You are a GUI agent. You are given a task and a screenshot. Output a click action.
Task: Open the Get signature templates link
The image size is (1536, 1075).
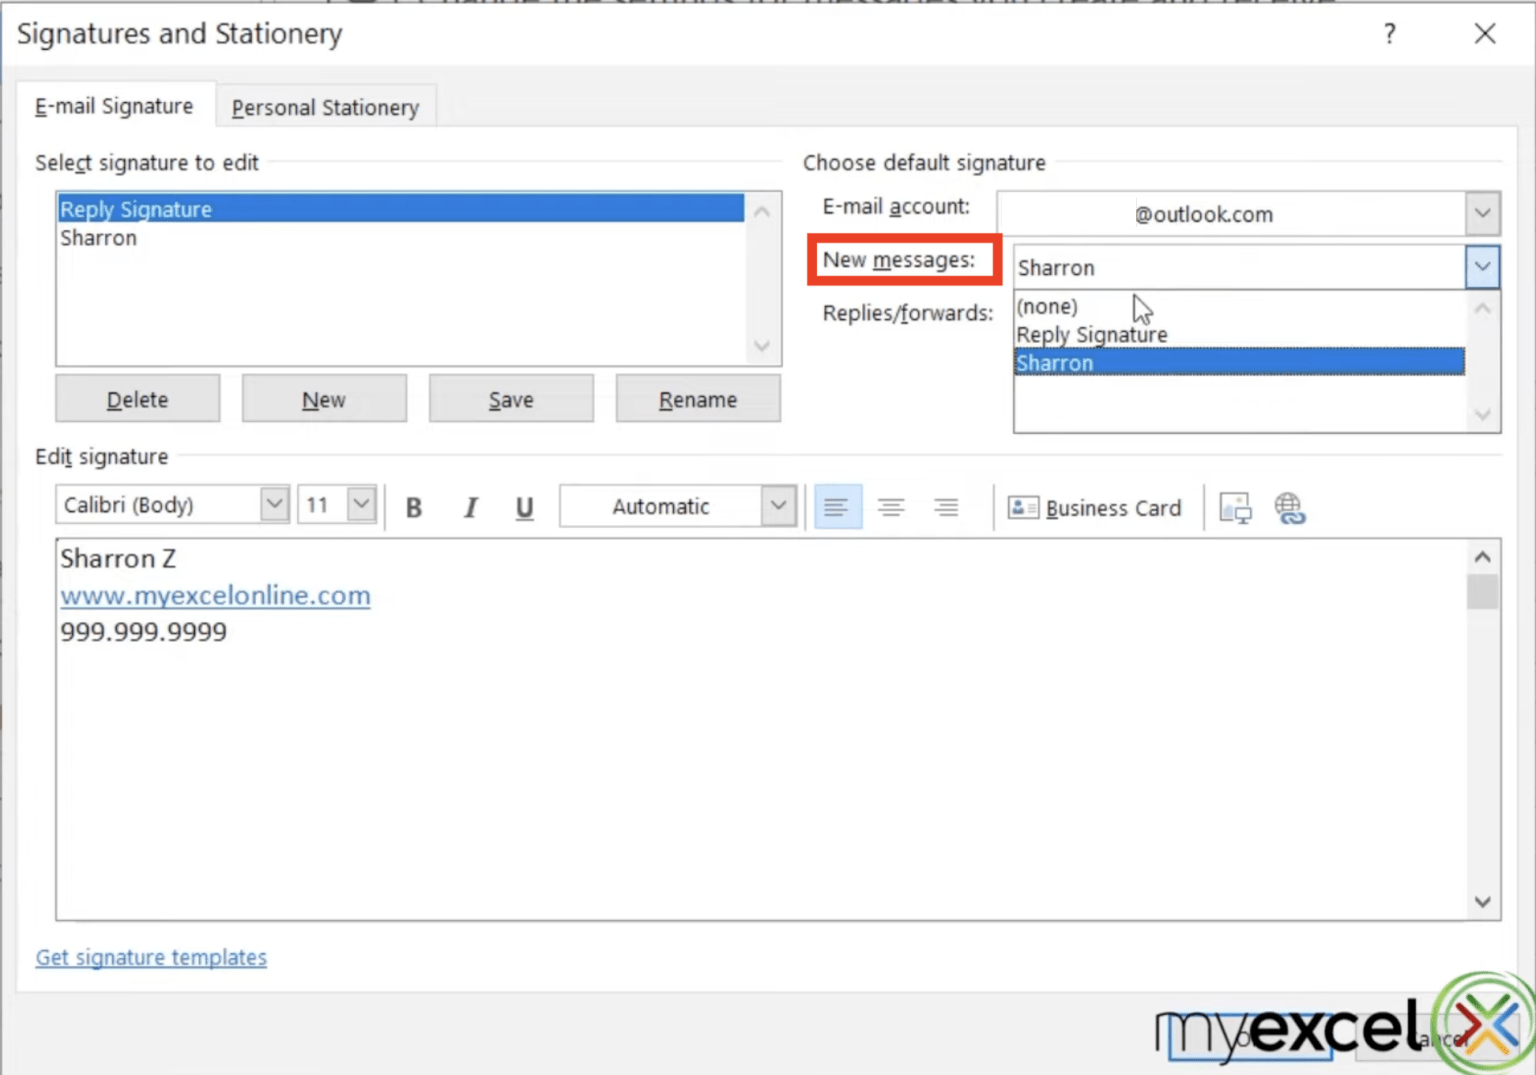[x=150, y=957]
